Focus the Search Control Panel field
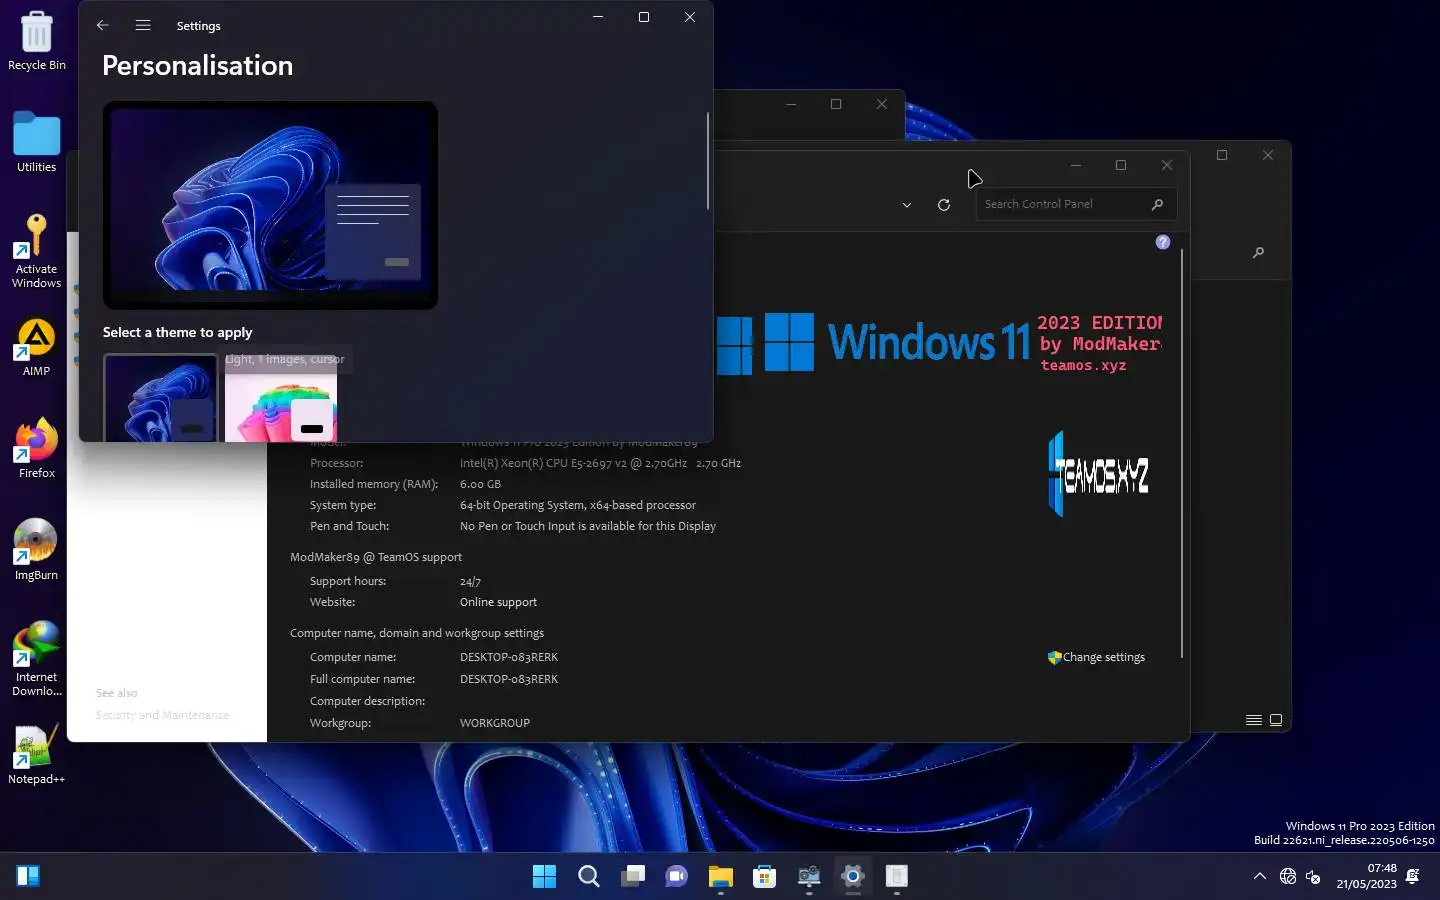Image resolution: width=1440 pixels, height=900 pixels. (x=1075, y=204)
